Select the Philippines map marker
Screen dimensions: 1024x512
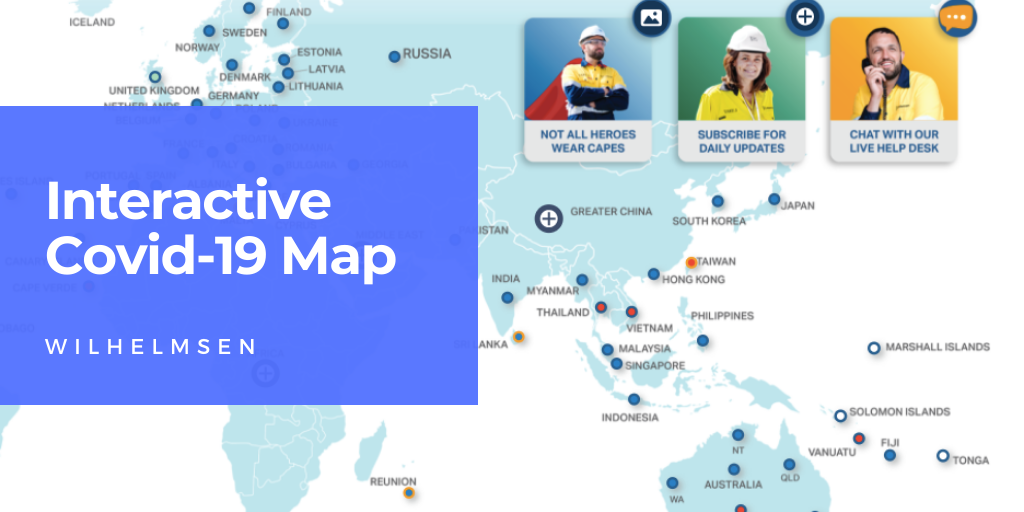(x=703, y=340)
